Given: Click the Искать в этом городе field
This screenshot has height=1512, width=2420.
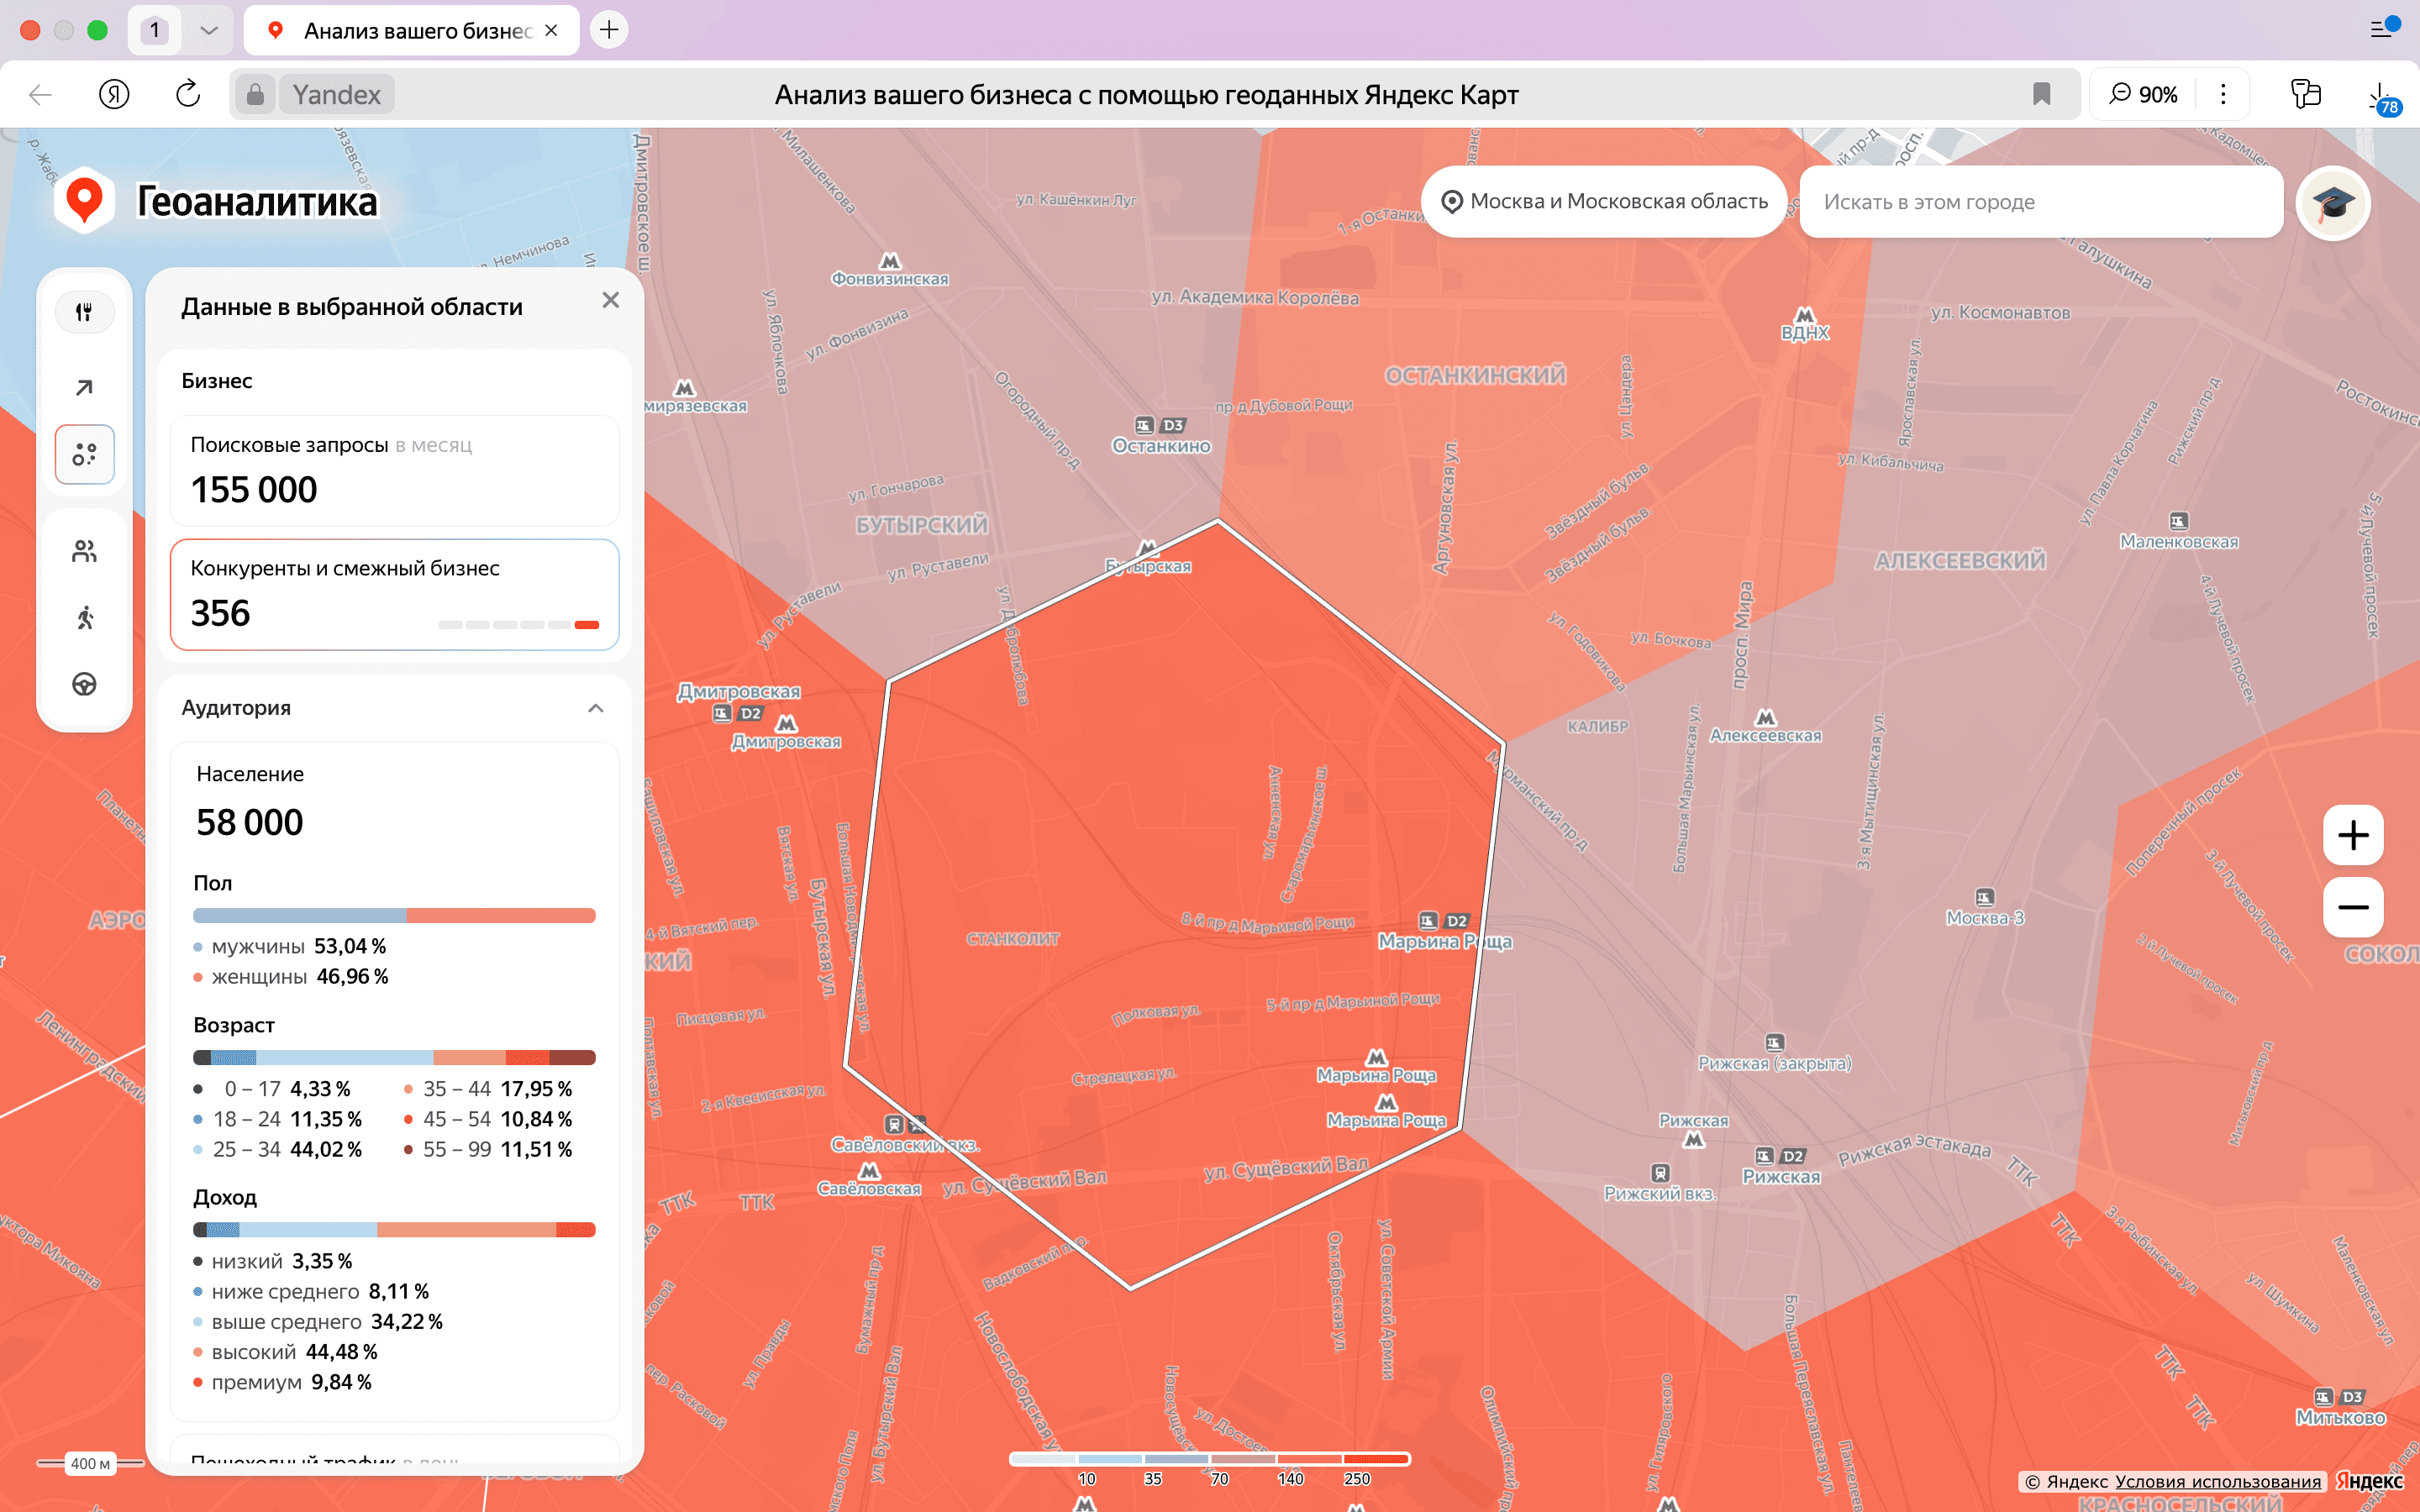Looking at the screenshot, I should (x=2040, y=202).
